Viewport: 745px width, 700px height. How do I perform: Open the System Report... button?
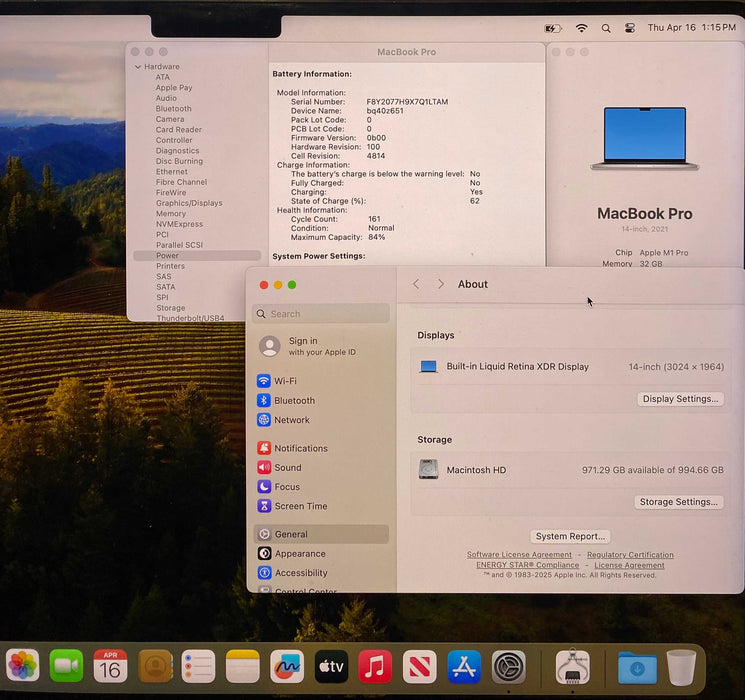(570, 536)
